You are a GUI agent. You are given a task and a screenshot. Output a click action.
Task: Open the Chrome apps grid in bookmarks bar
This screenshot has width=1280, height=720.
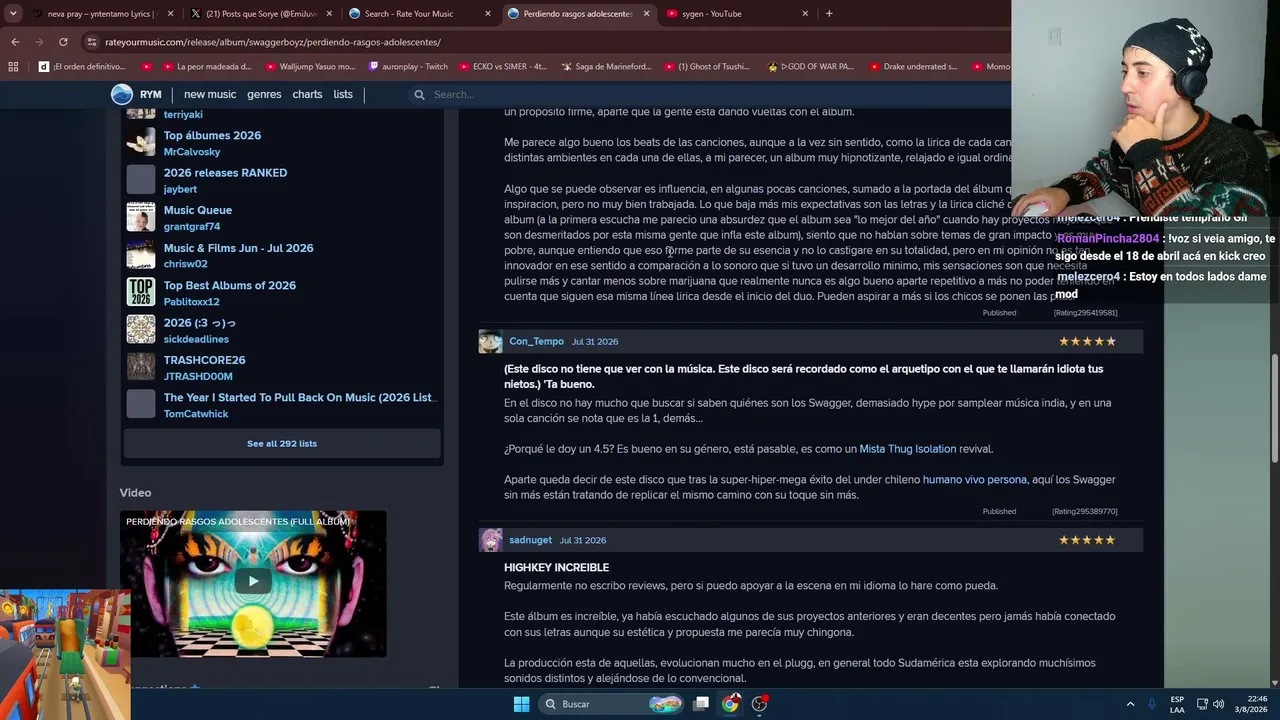13,67
